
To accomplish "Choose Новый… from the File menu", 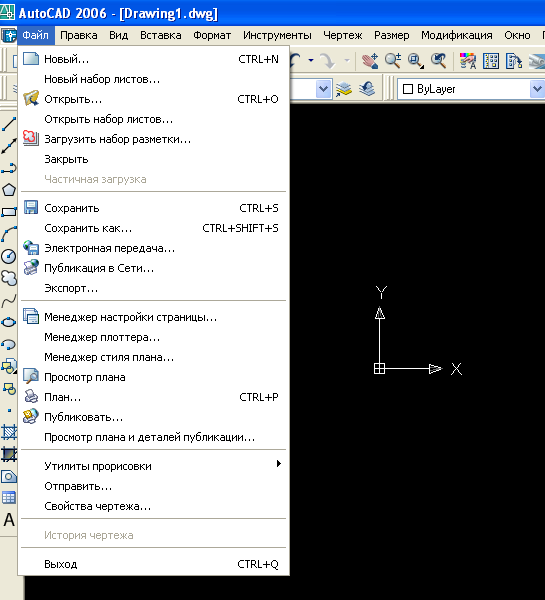I will [153, 59].
